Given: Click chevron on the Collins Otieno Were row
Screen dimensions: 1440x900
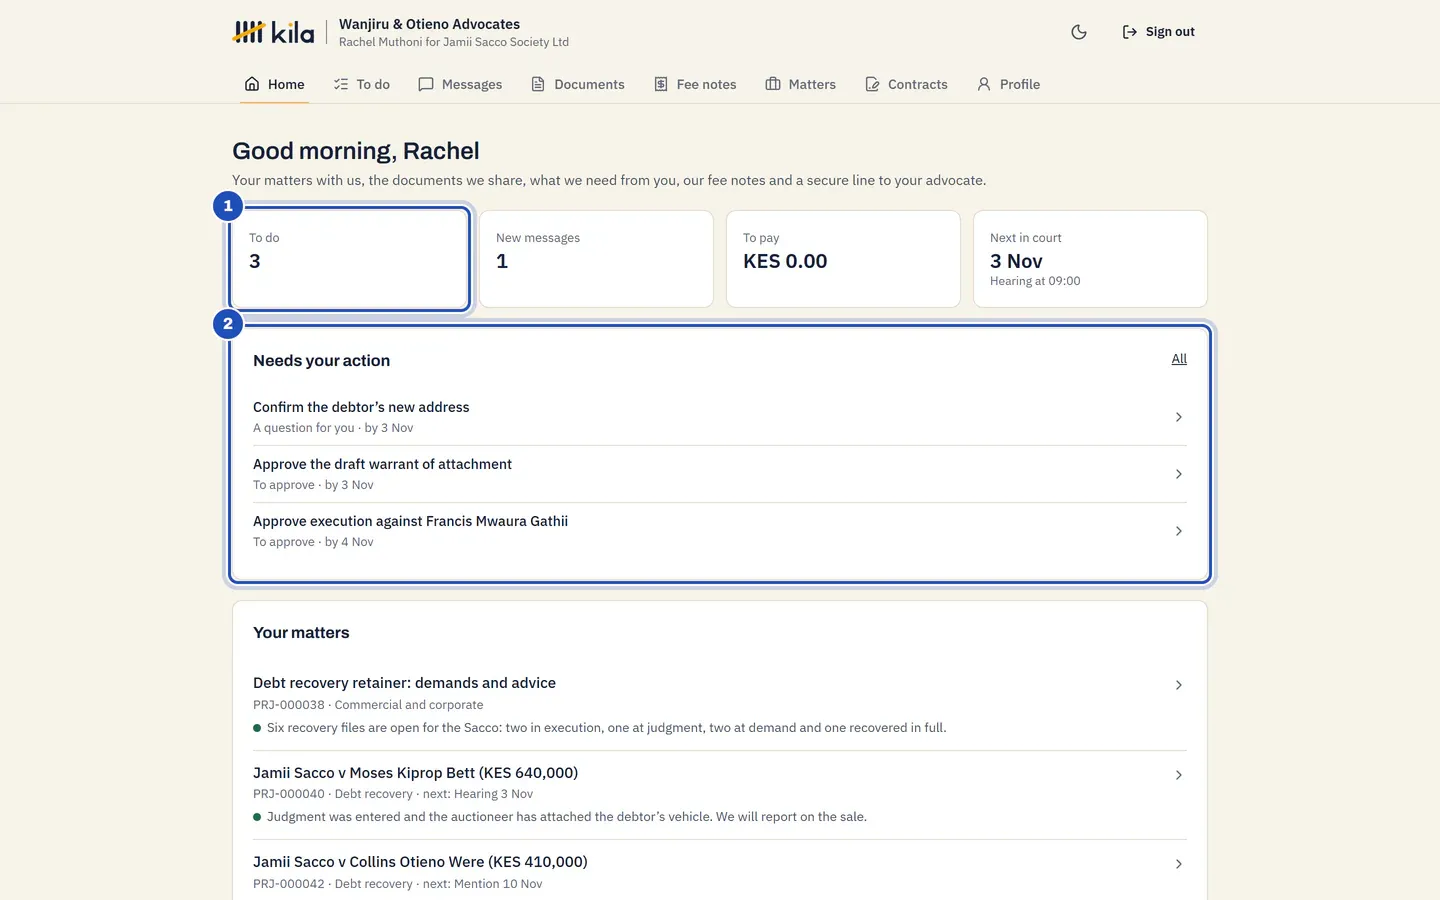Looking at the screenshot, I should 1179,864.
